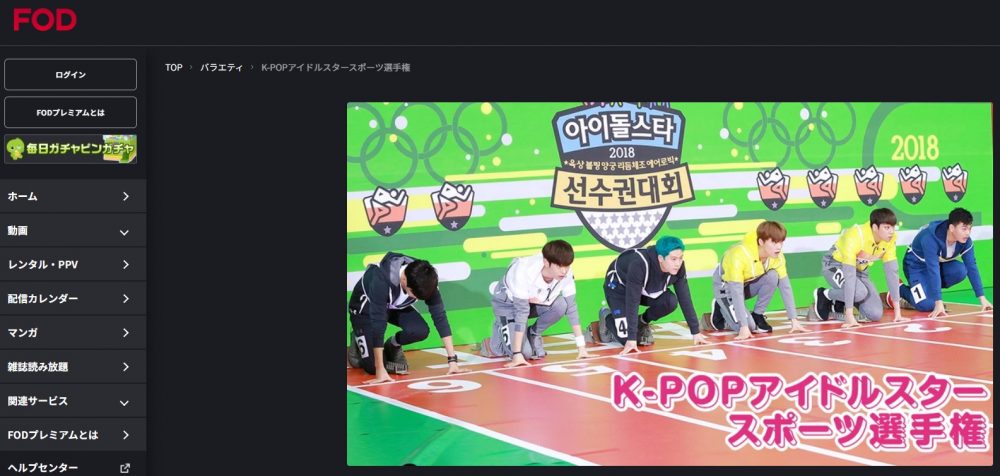This screenshot has width=1000, height=476.
Task: Expand the 動画 dropdown arrow
Action: coord(124,232)
